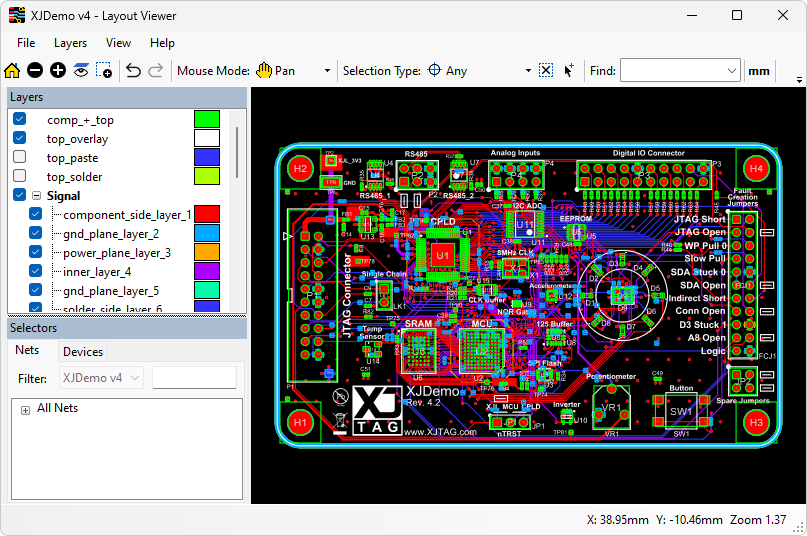
Task: Click the clear selection box icon
Action: [x=545, y=71]
